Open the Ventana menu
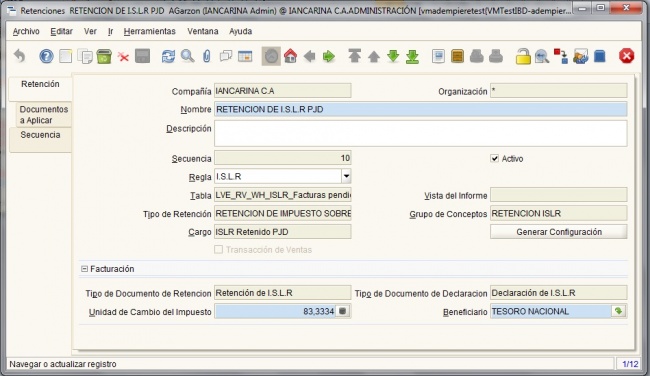Screen dimensions: 650x376 [203, 32]
